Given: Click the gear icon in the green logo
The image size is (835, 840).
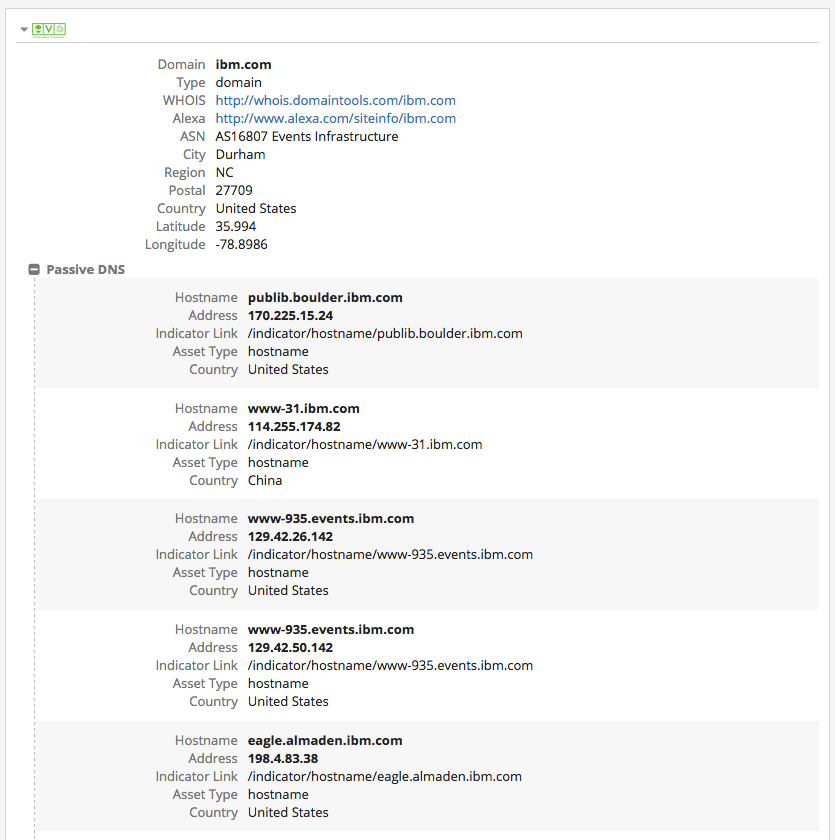Looking at the screenshot, I should click(x=60, y=30).
